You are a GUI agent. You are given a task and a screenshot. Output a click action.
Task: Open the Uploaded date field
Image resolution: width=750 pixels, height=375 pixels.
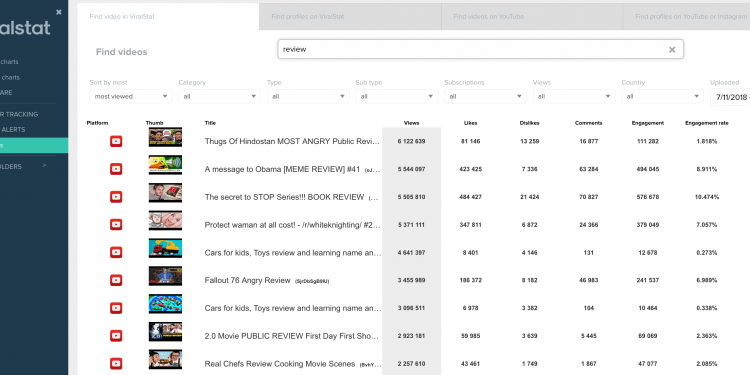click(730, 97)
